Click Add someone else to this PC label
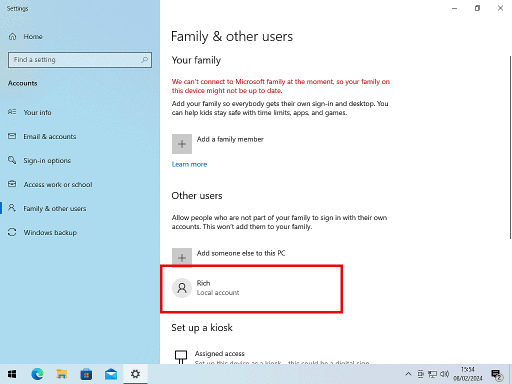Viewport: 512px width, 384px height. (241, 253)
